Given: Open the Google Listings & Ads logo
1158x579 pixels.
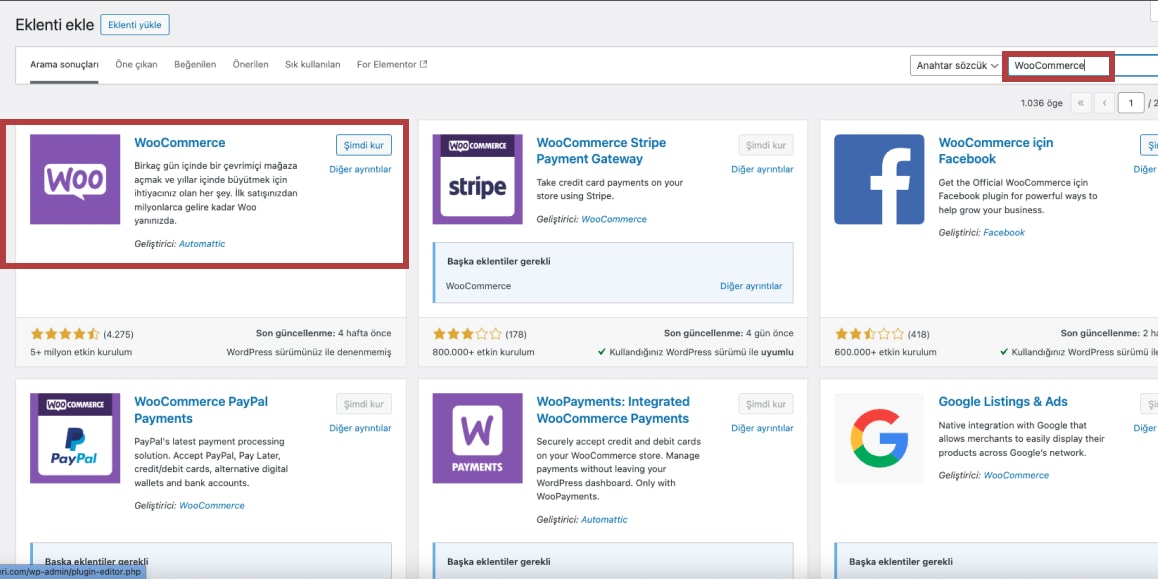Looking at the screenshot, I should tap(879, 438).
